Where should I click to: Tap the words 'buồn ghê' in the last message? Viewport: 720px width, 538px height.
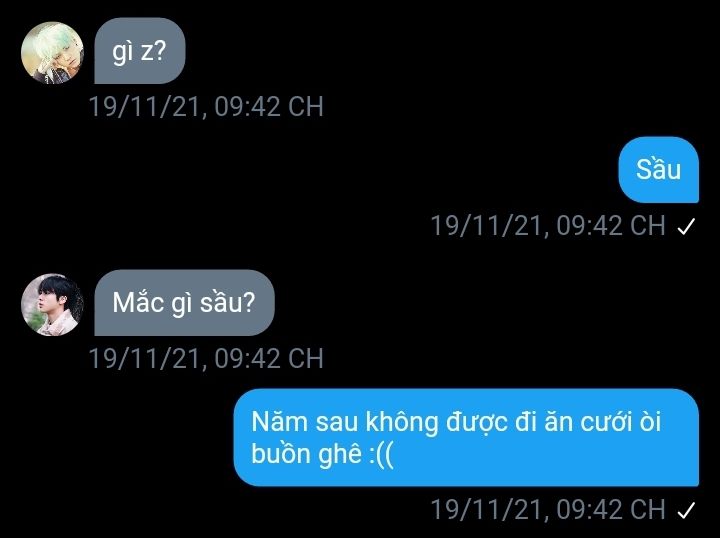[x=306, y=454]
